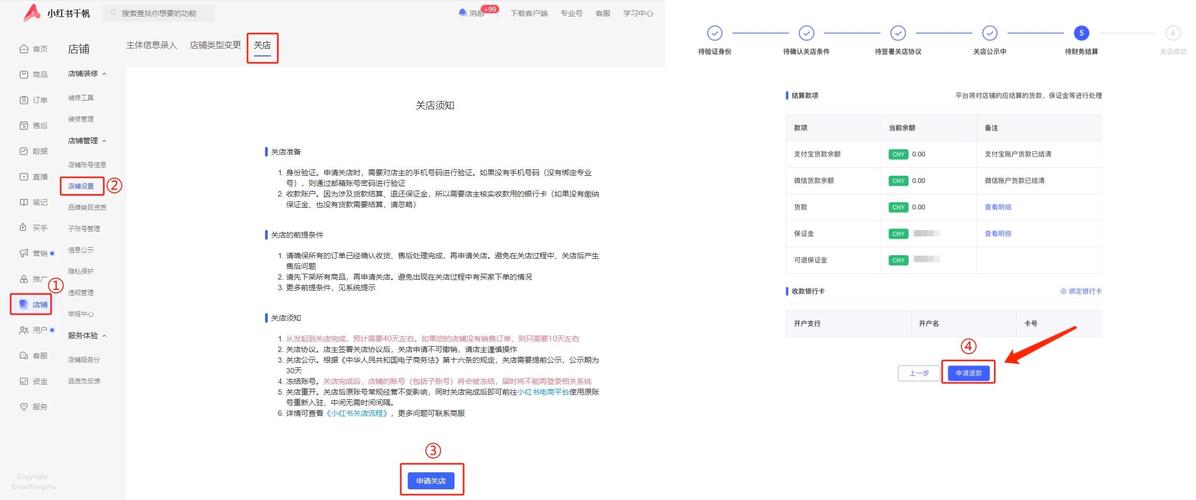
Task: Click the 申请退款 button
Action: point(968,373)
